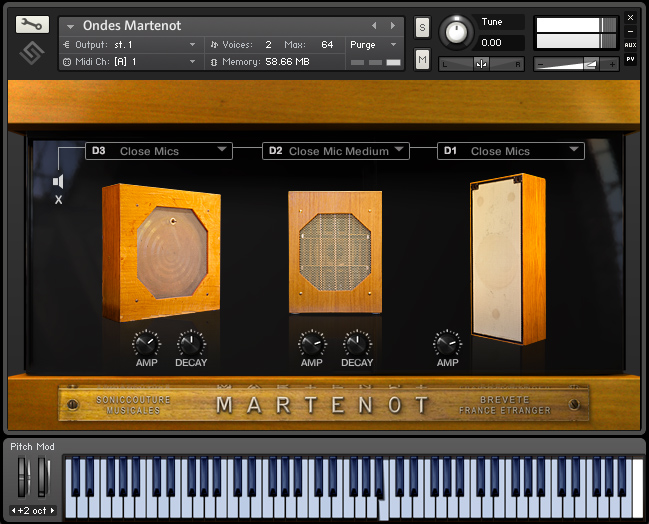Image resolution: width=649 pixels, height=524 pixels.
Task: Open the D1 Close Mics dropdown
Action: pos(511,151)
